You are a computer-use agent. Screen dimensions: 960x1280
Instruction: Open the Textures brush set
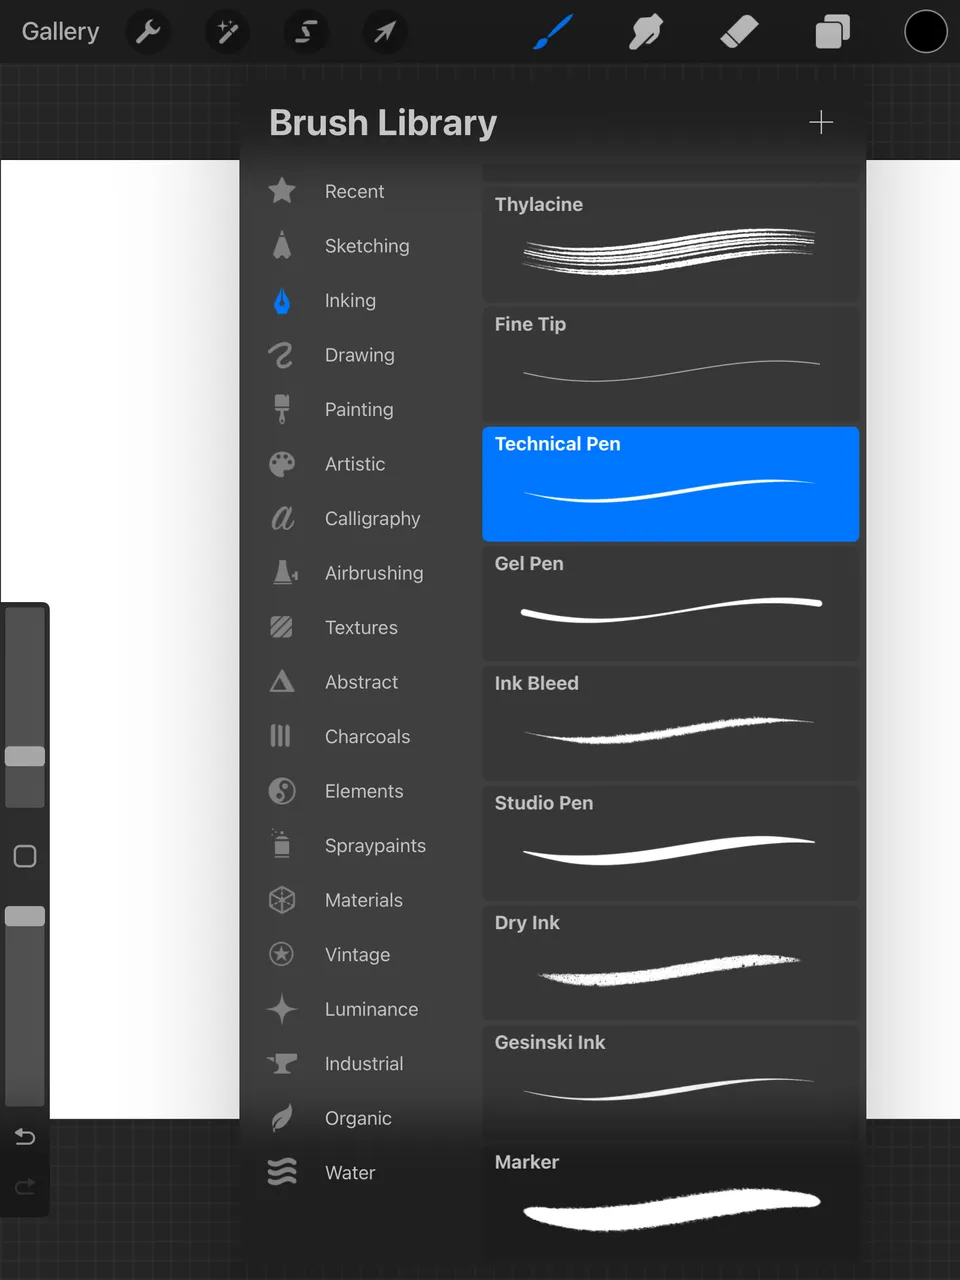click(361, 627)
